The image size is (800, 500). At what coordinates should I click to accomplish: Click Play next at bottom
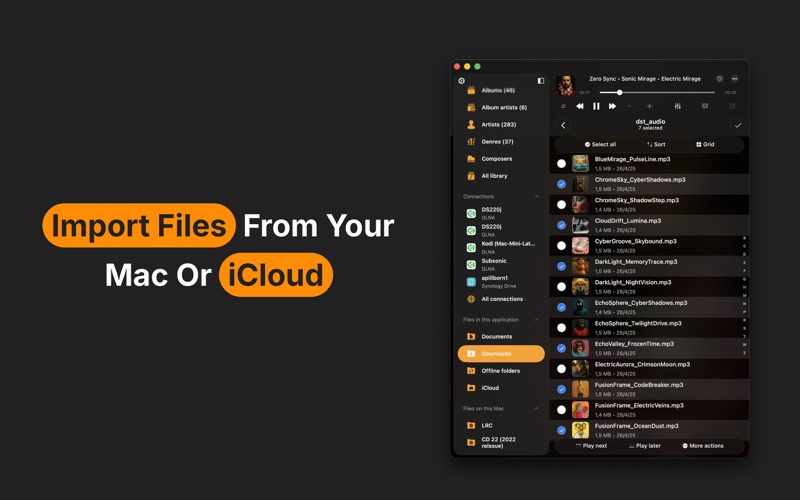coord(591,445)
